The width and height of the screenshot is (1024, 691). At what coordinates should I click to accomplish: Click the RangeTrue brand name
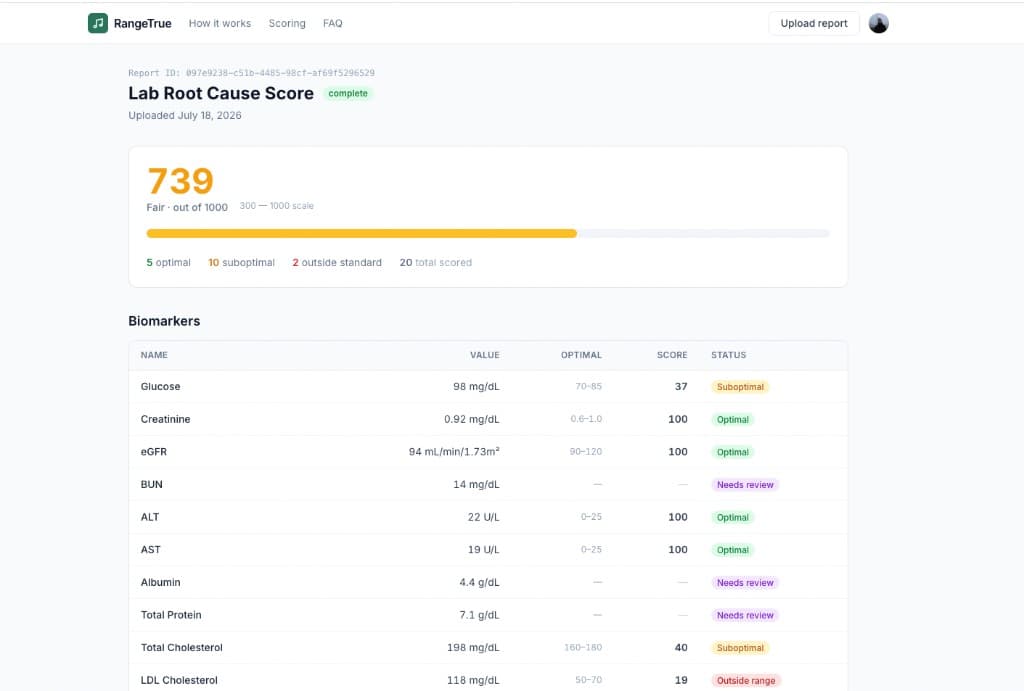(142, 24)
